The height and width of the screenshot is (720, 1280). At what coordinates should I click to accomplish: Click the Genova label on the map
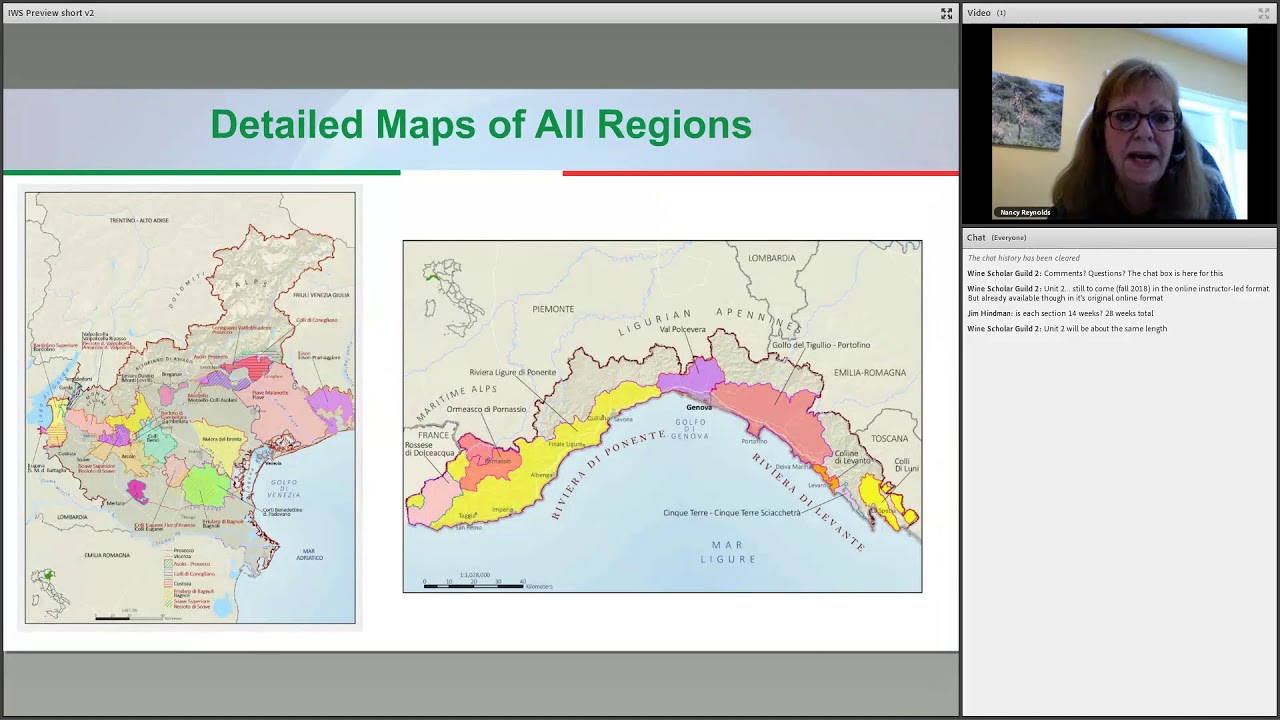(699, 407)
